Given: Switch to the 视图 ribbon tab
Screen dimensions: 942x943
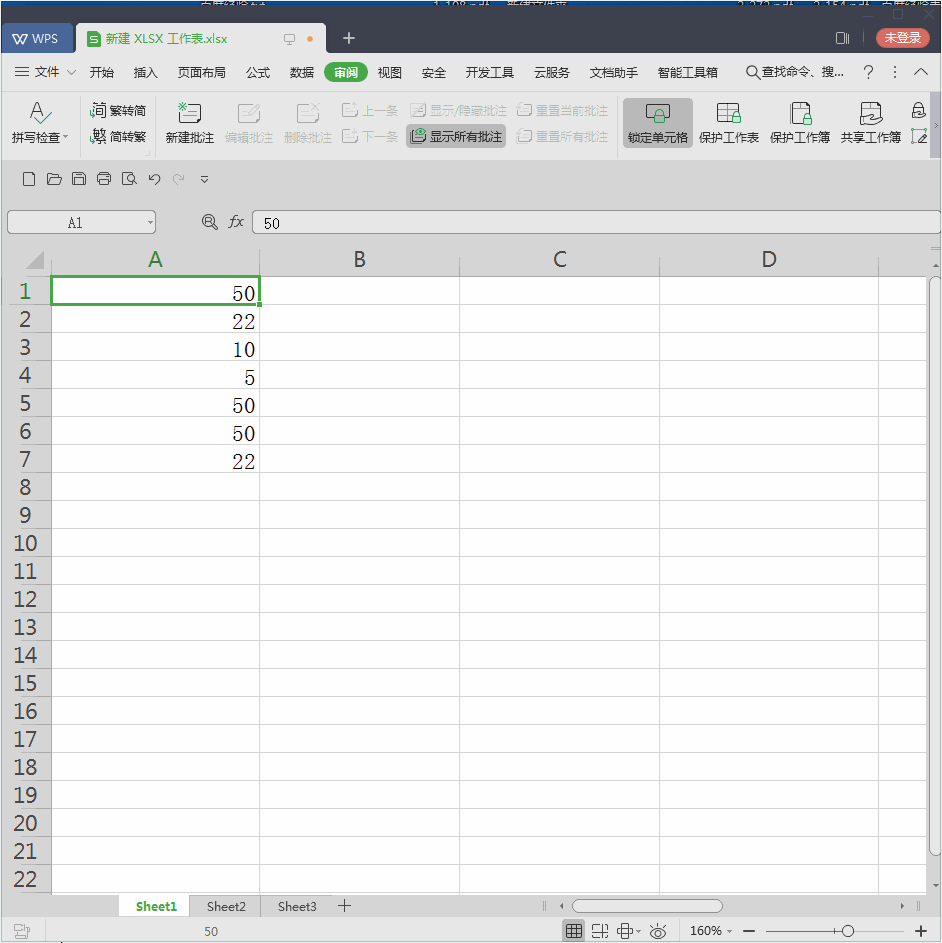Looking at the screenshot, I should pyautogui.click(x=389, y=73).
